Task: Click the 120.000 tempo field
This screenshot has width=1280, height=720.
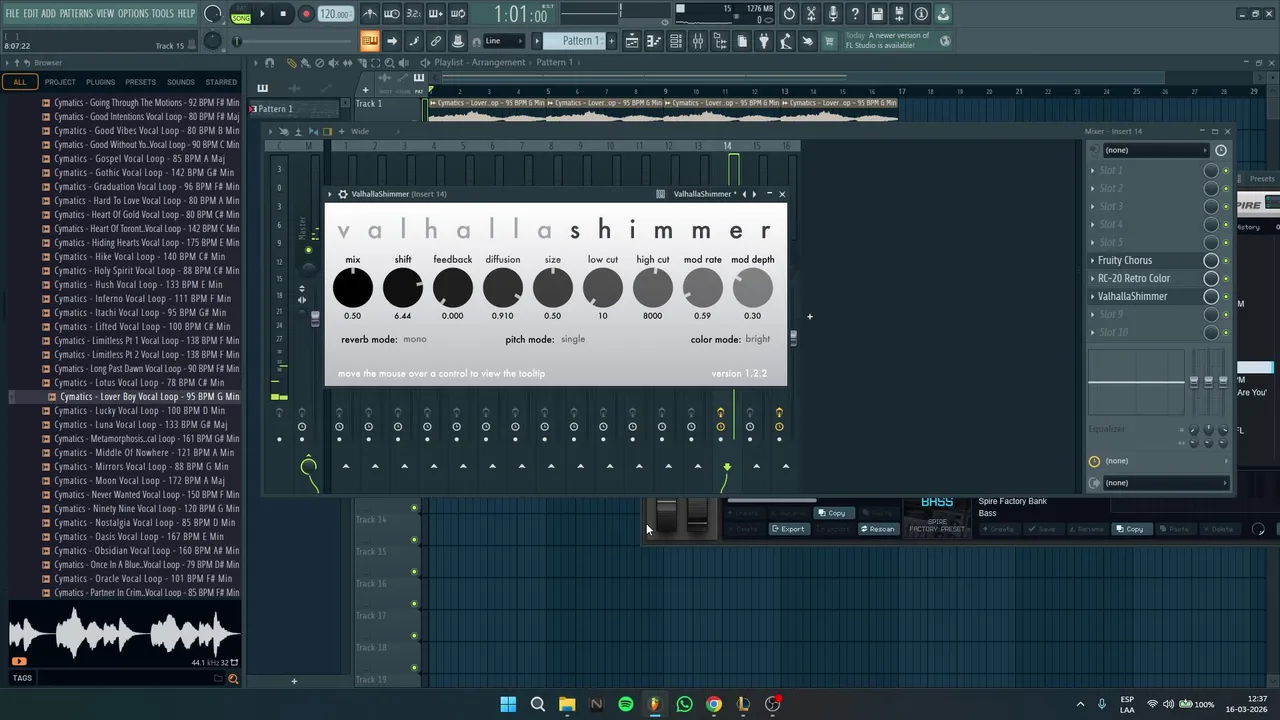Action: pyautogui.click(x=335, y=14)
